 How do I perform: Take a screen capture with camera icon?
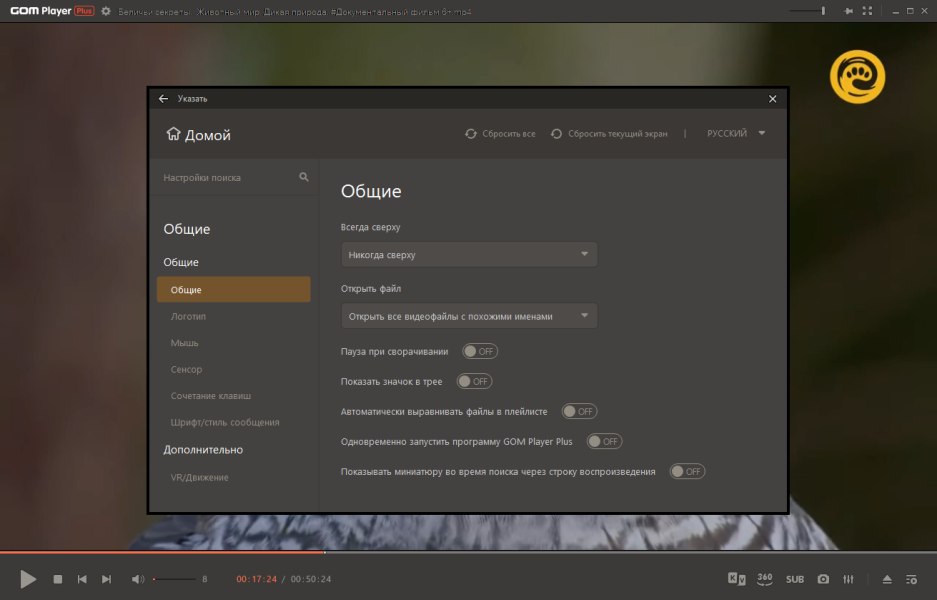pos(823,578)
